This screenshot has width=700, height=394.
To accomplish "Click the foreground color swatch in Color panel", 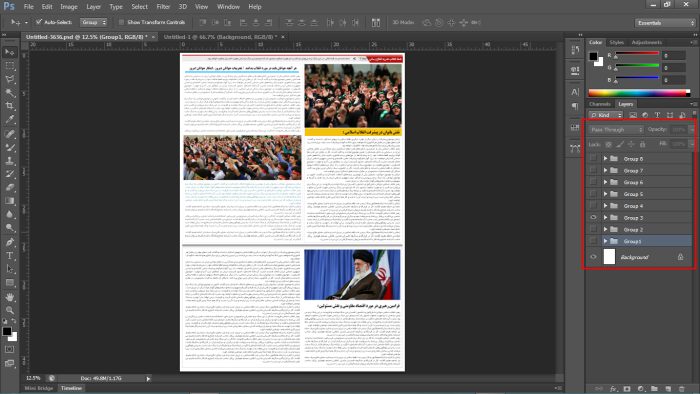I will pyautogui.click(x=593, y=56).
